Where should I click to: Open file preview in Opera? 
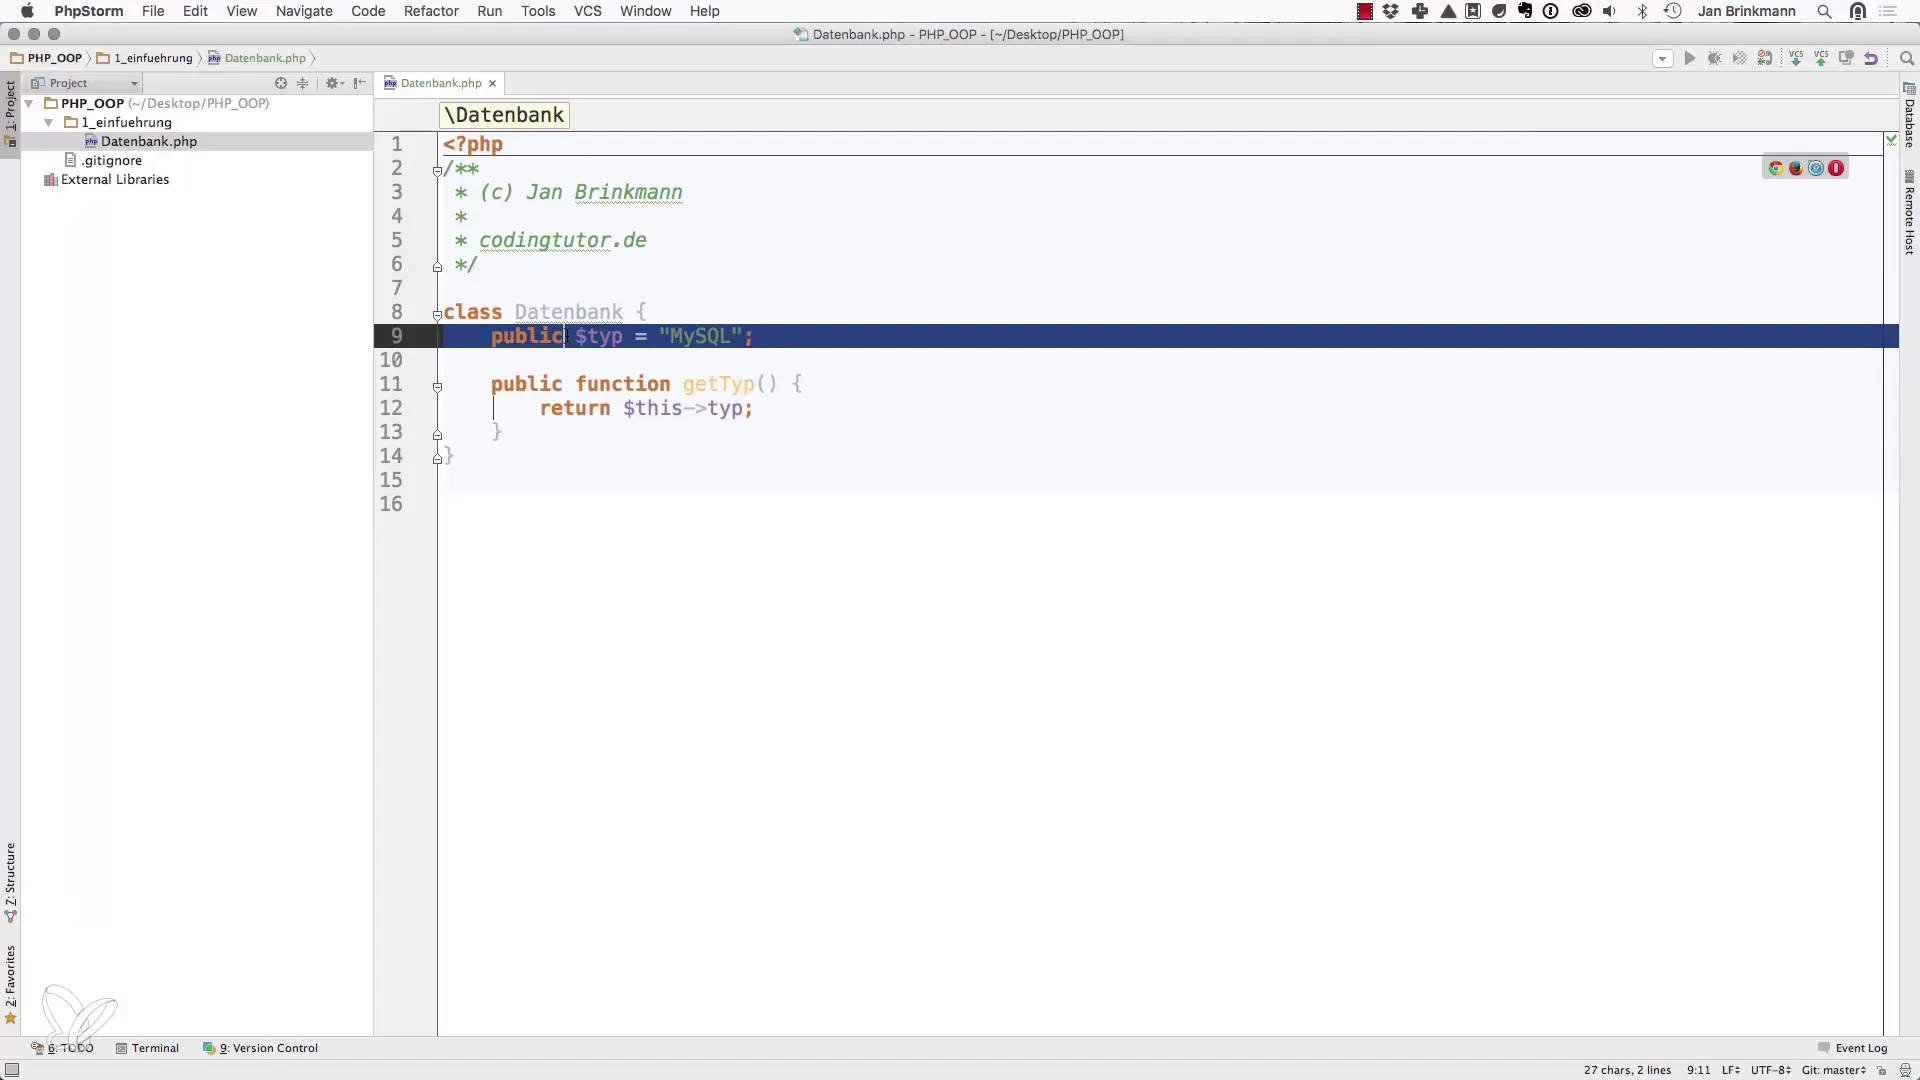click(1836, 168)
